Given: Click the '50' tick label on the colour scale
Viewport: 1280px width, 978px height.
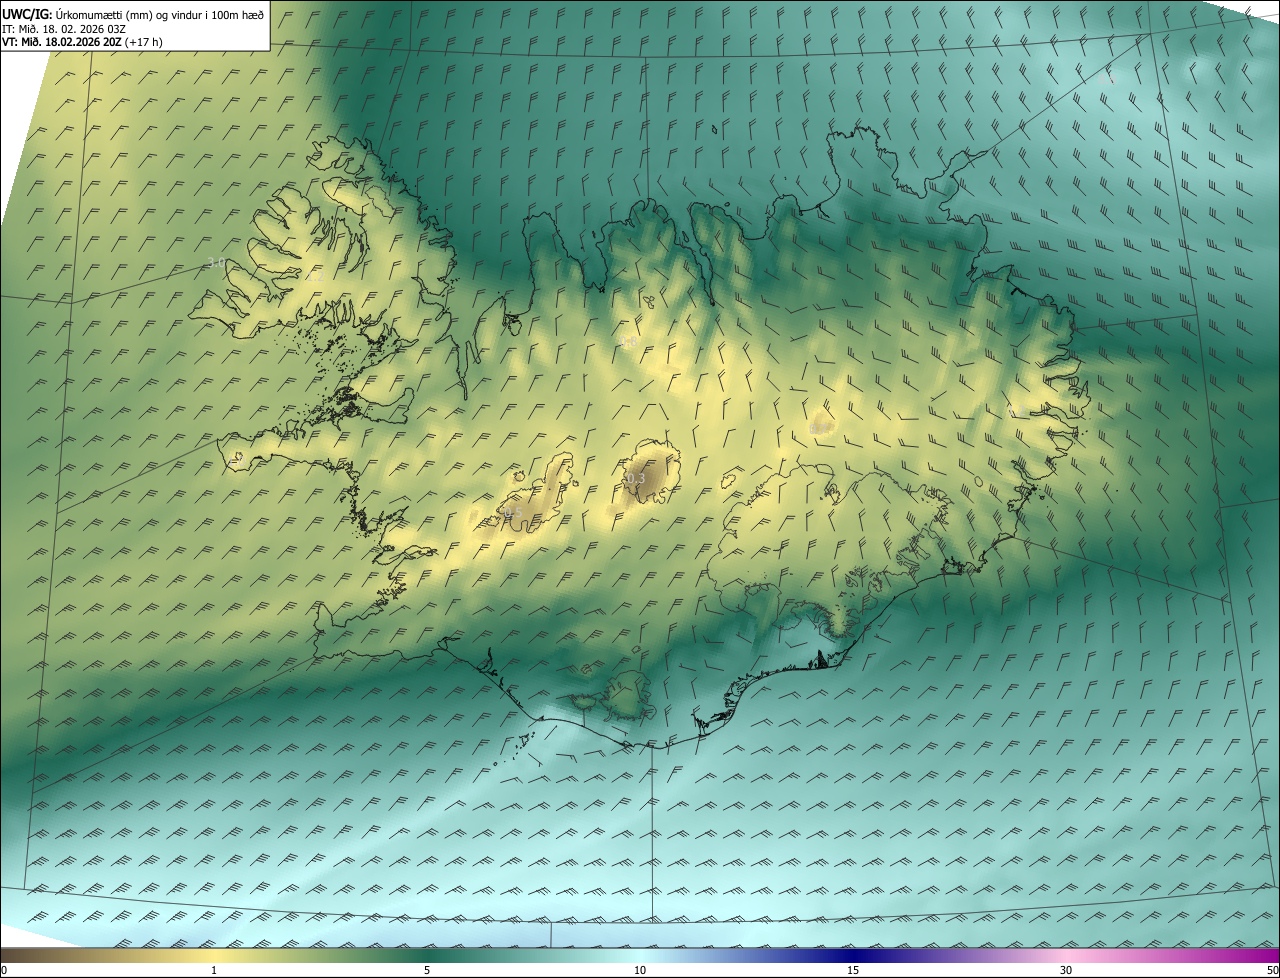Looking at the screenshot, I should pos(1272,970).
